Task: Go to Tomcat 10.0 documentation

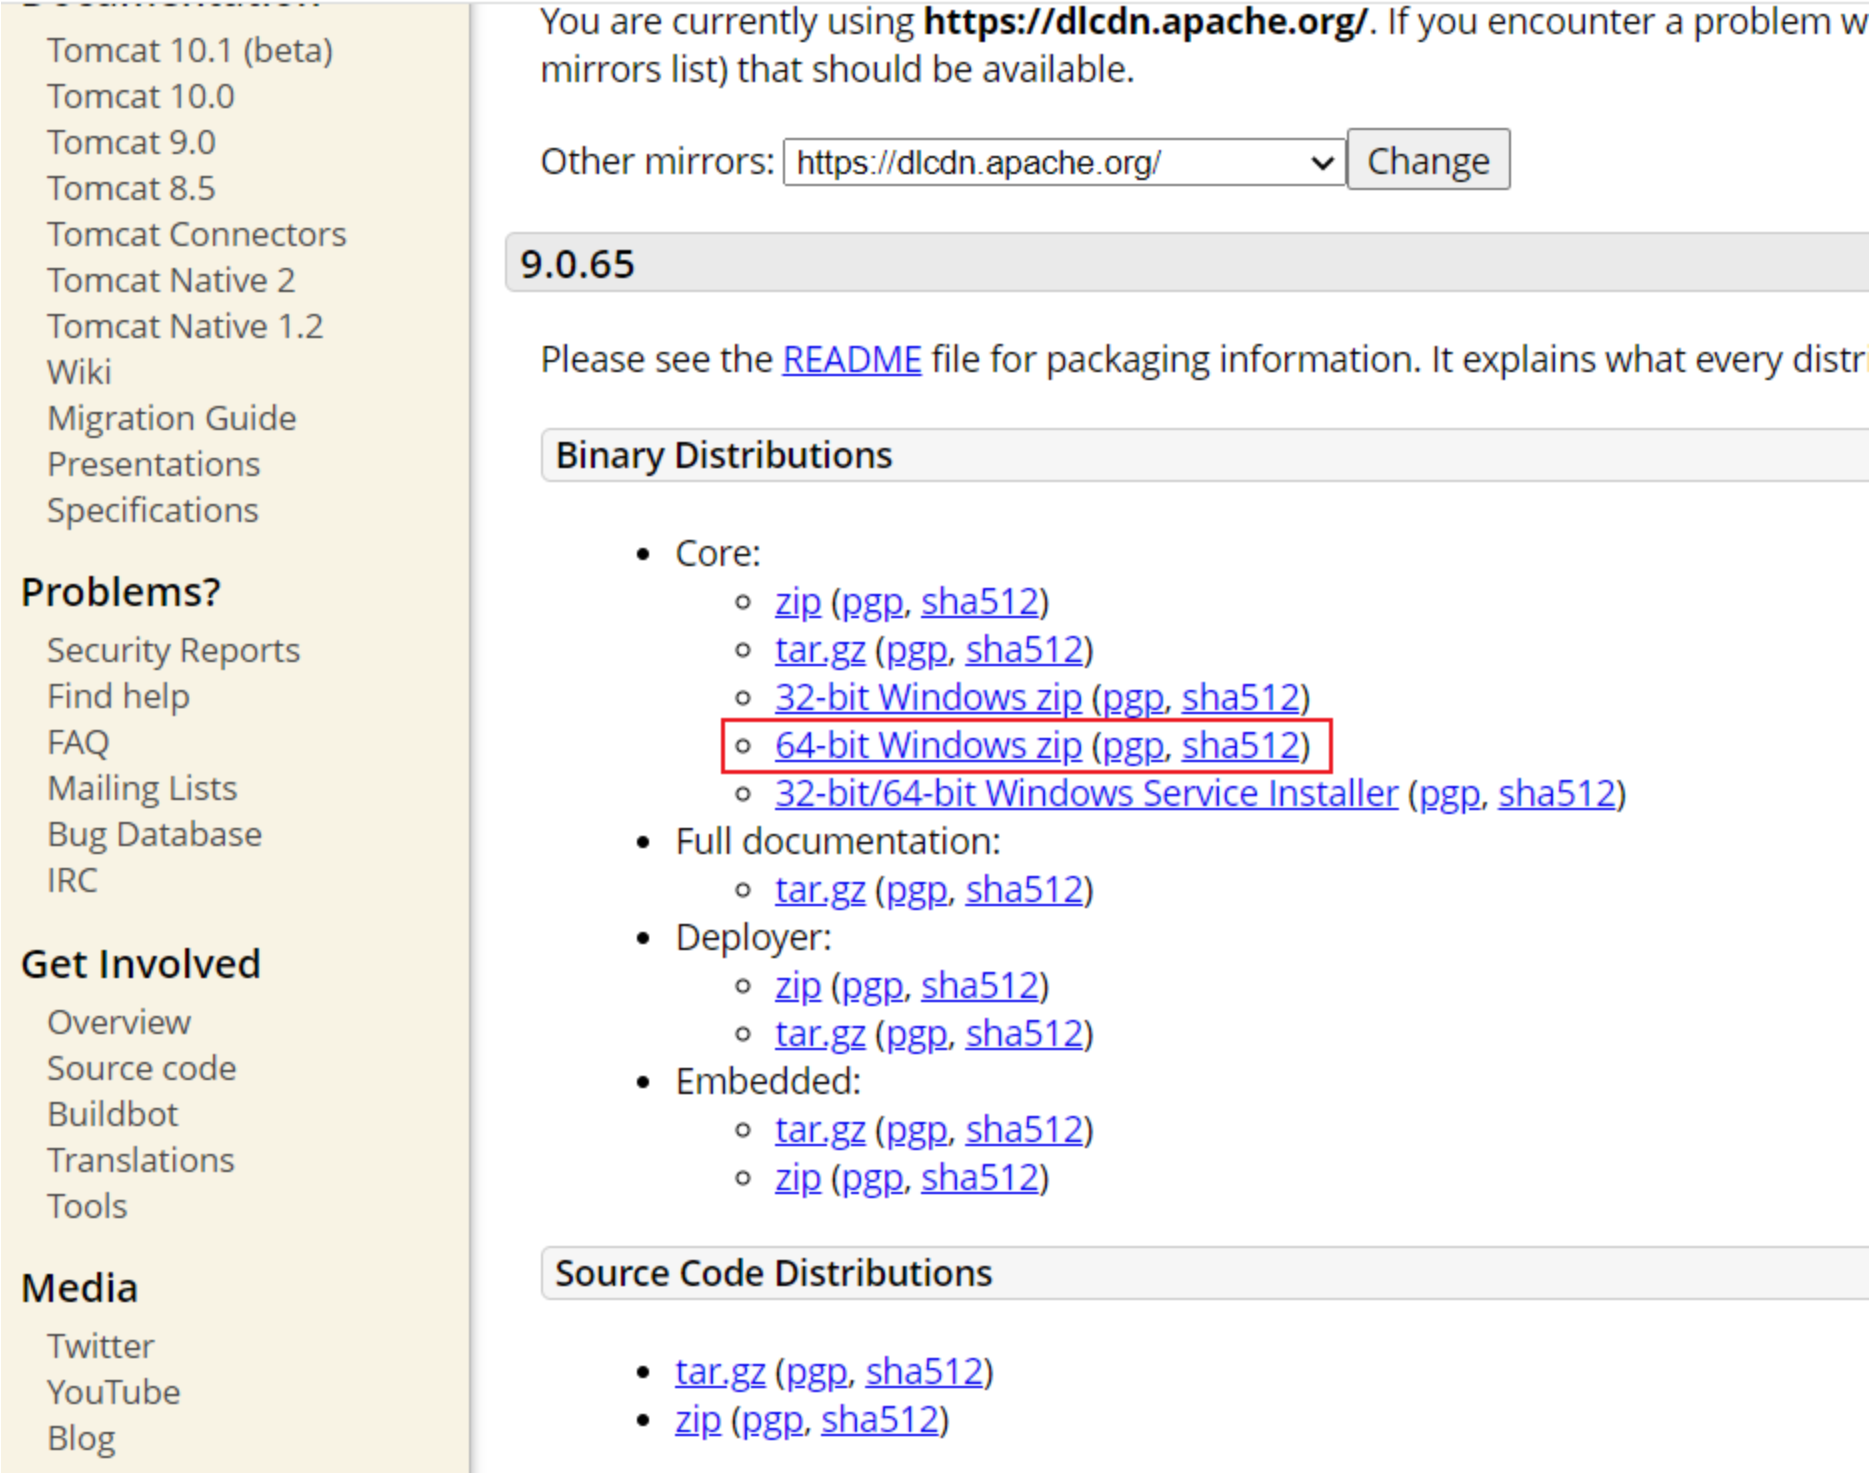Action: pyautogui.click(x=141, y=96)
